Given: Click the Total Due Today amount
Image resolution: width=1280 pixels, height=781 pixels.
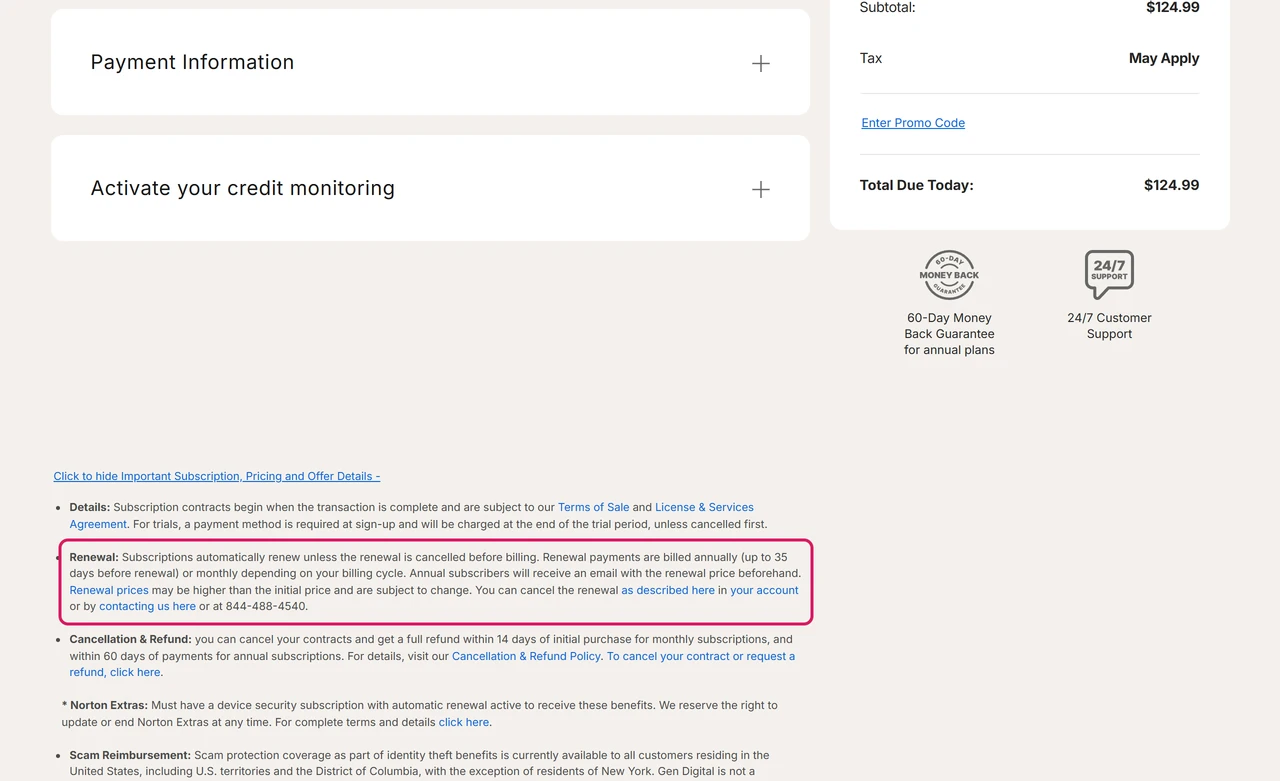Looking at the screenshot, I should pos(1172,185).
